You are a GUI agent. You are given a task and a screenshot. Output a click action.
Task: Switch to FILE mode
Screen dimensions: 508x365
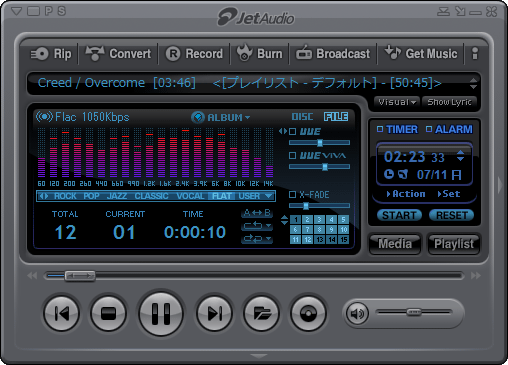[x=336, y=117]
